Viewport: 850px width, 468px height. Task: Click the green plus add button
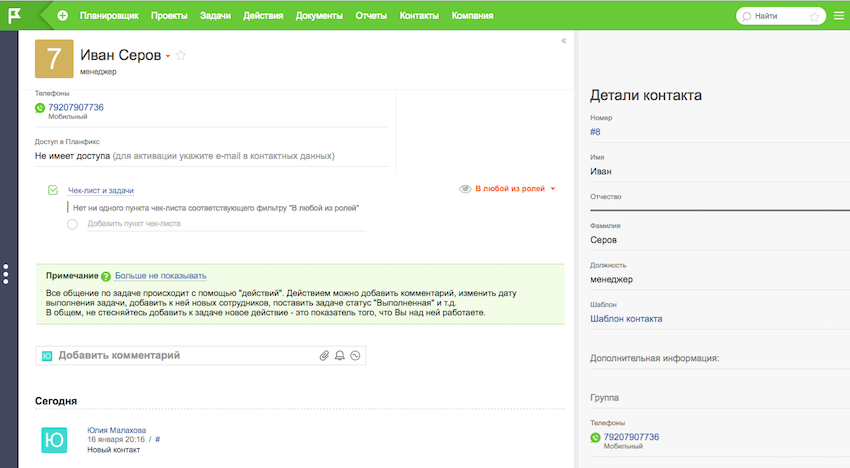point(63,16)
